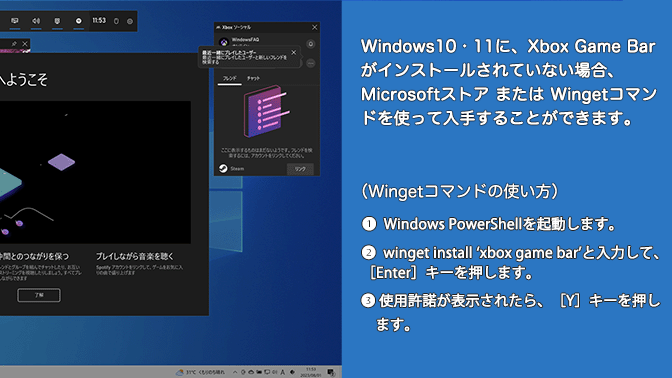This screenshot has width=672, height=378.
Task: Click the WindowsFAQ username text
Action: click(246, 39)
